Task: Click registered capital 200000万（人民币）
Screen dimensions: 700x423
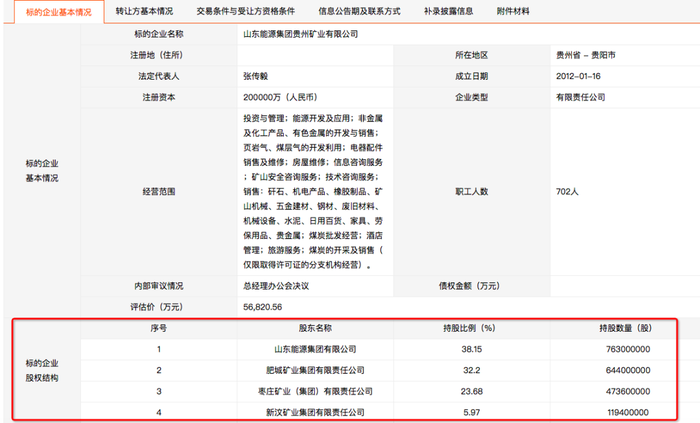Action: coord(280,97)
